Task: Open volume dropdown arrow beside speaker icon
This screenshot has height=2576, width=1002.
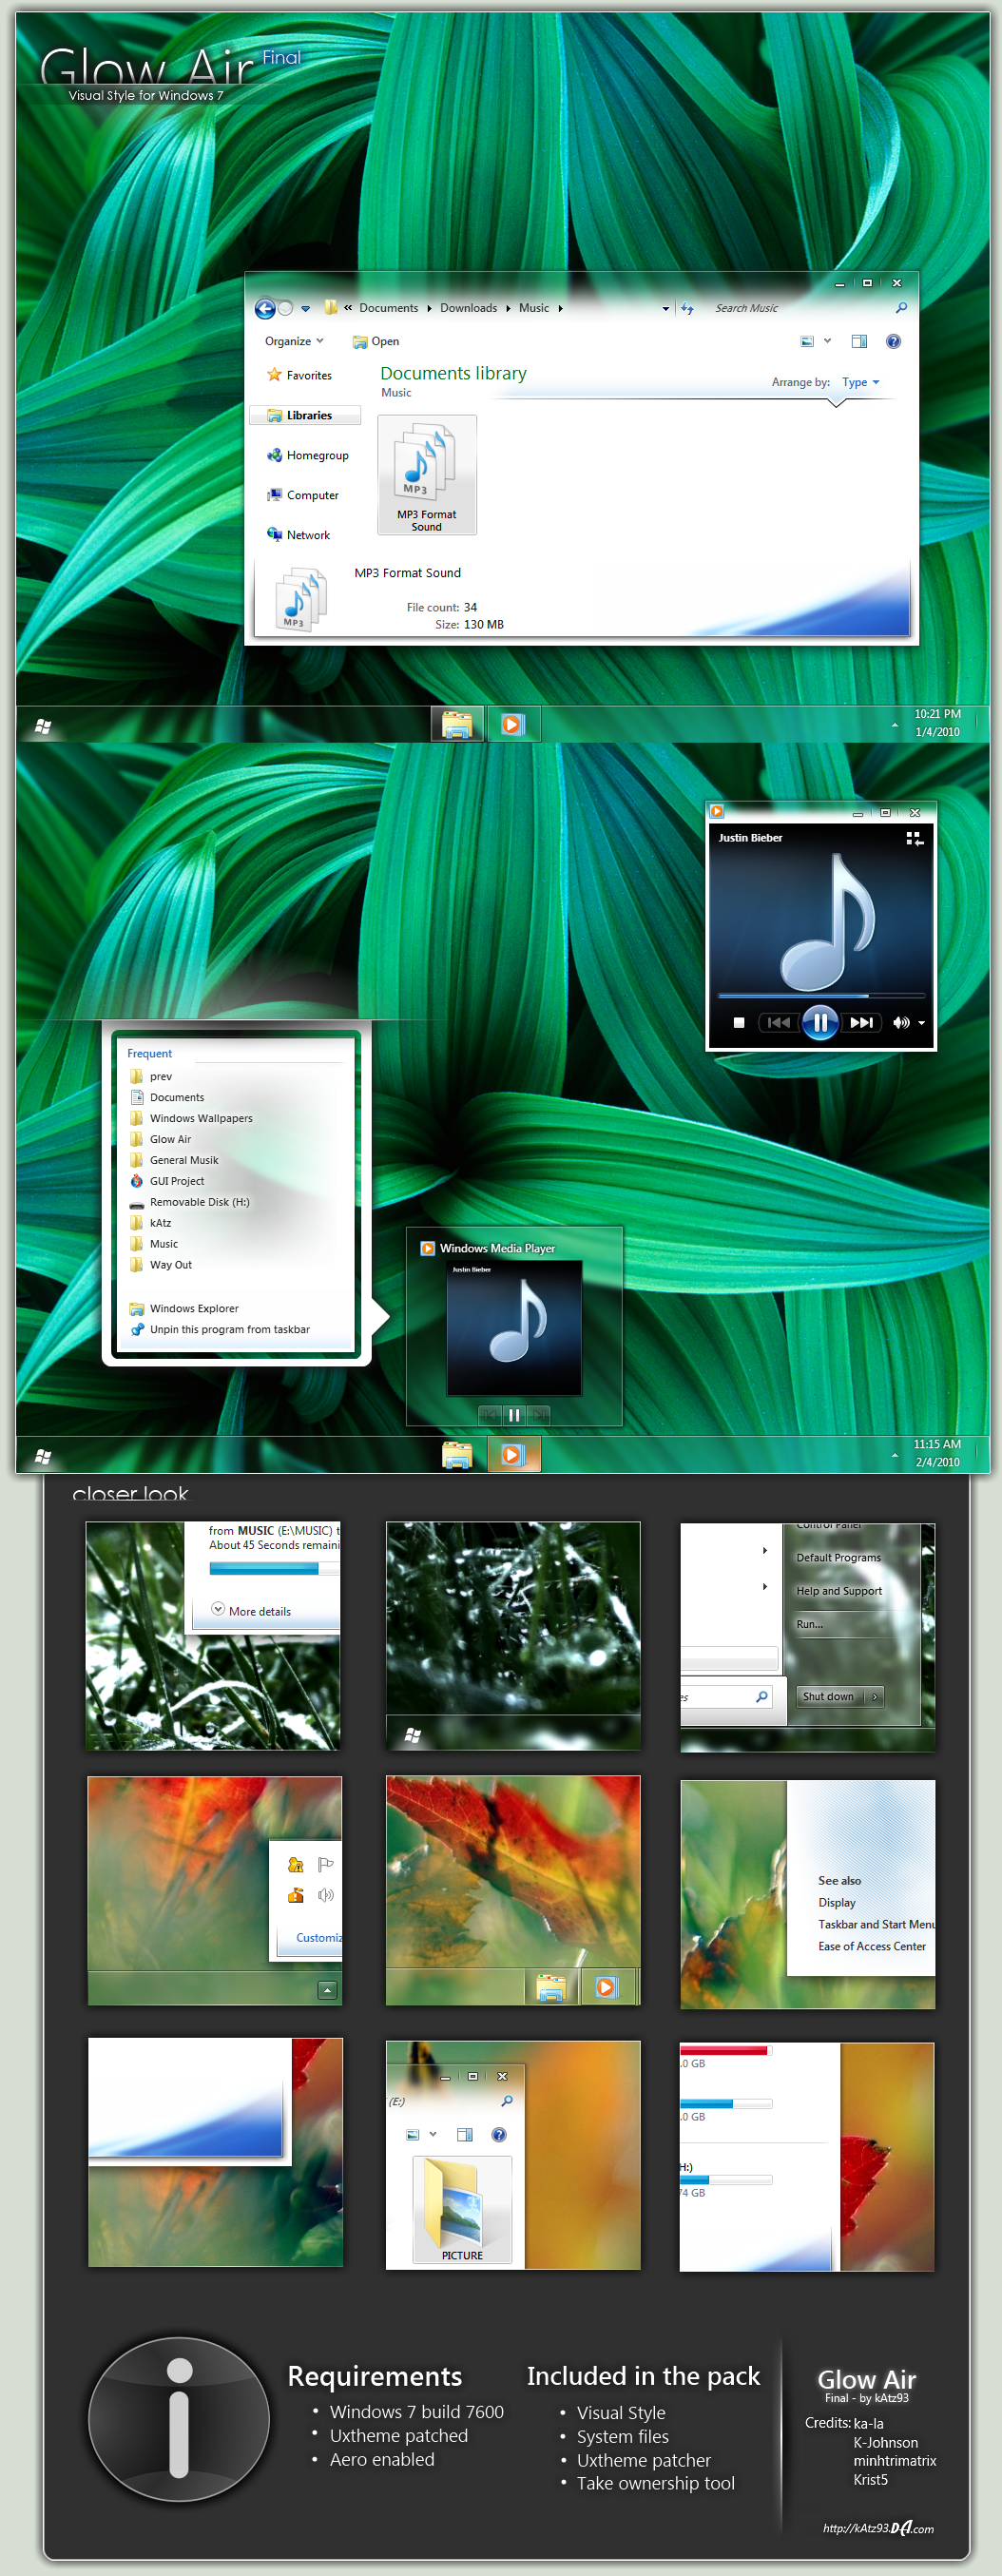Action: point(921,1023)
